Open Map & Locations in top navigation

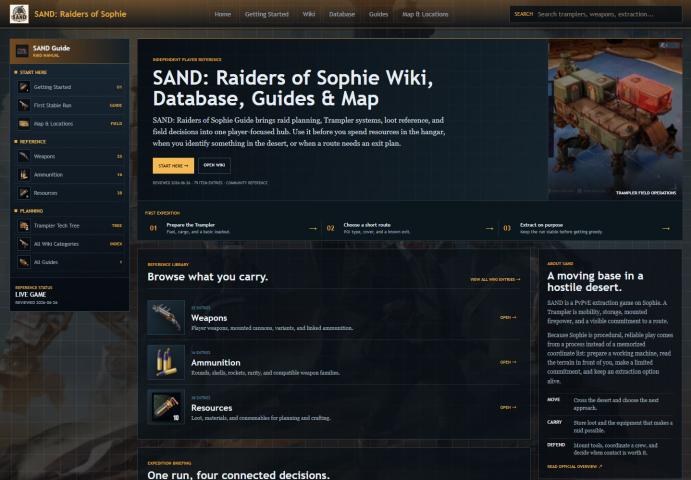click(425, 14)
